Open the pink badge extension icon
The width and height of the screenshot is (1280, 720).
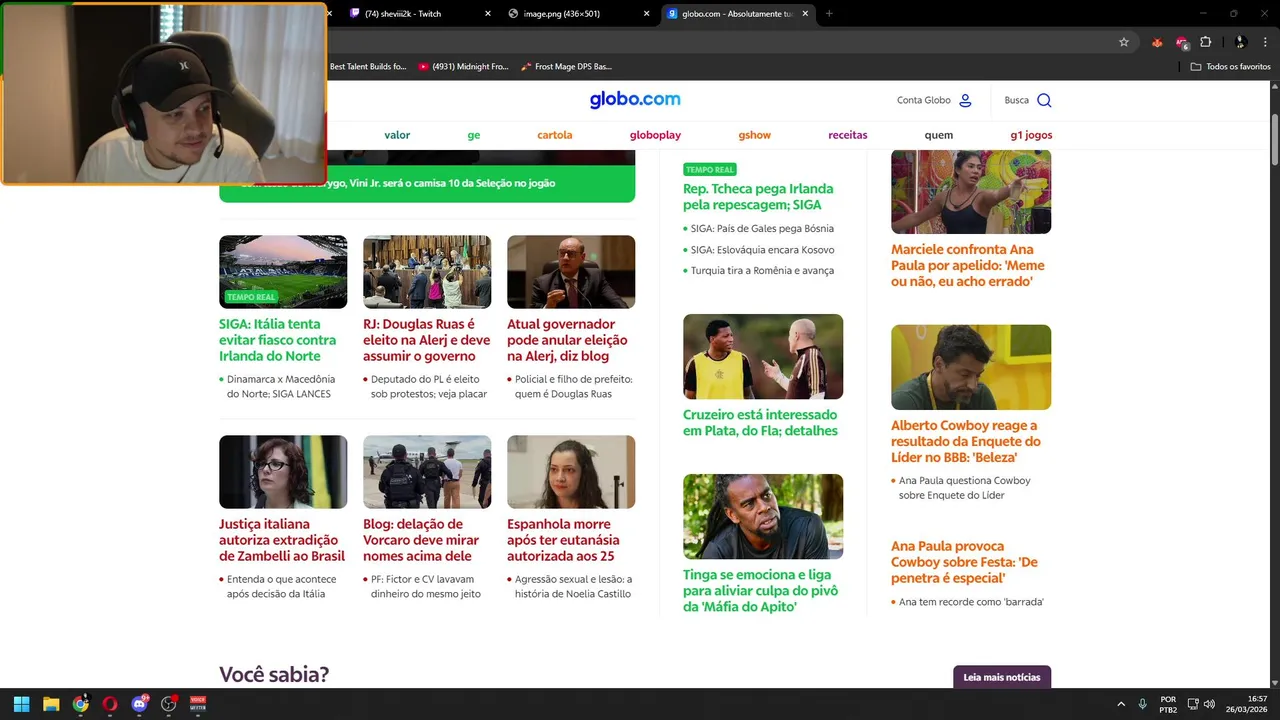[x=1182, y=42]
